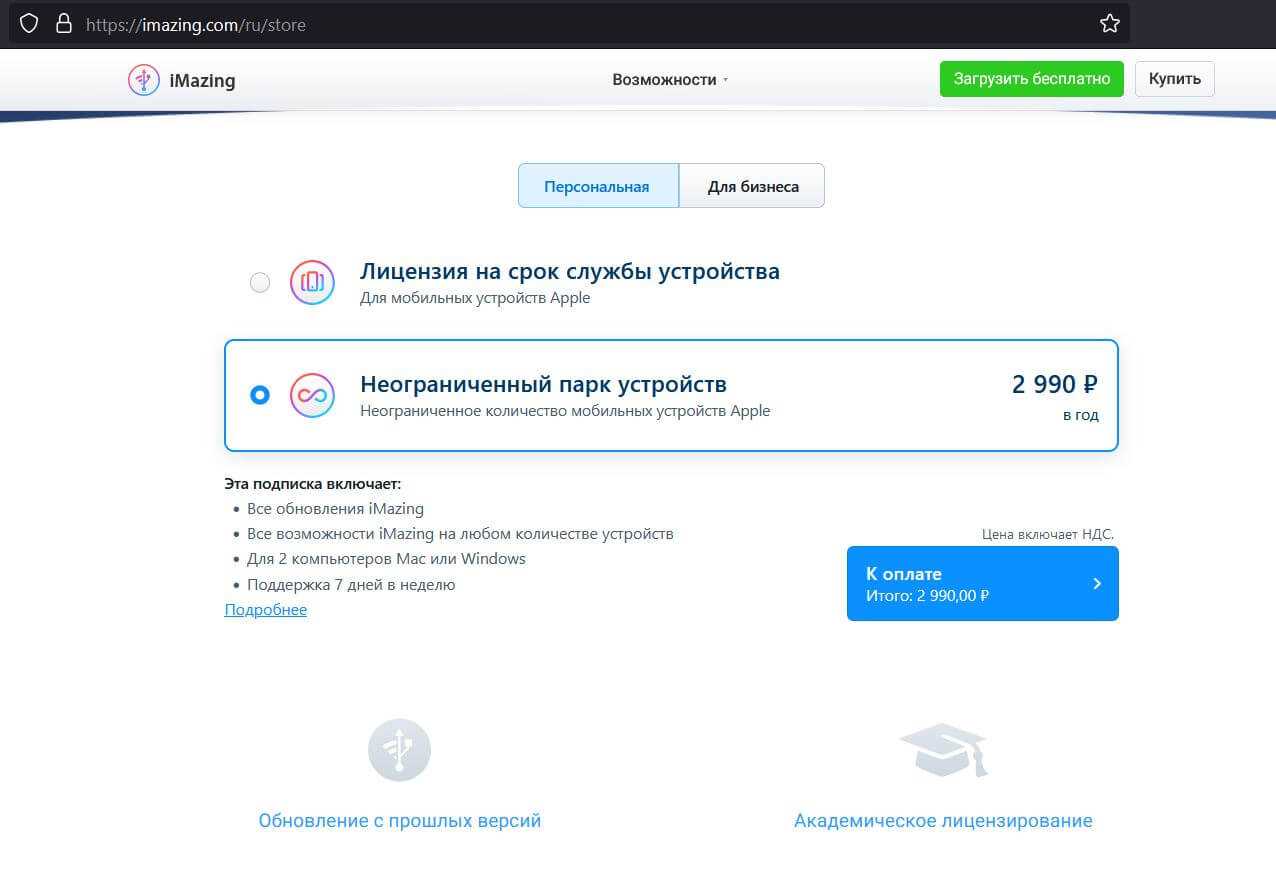Click the infinity unlimited devices icon

click(312, 395)
